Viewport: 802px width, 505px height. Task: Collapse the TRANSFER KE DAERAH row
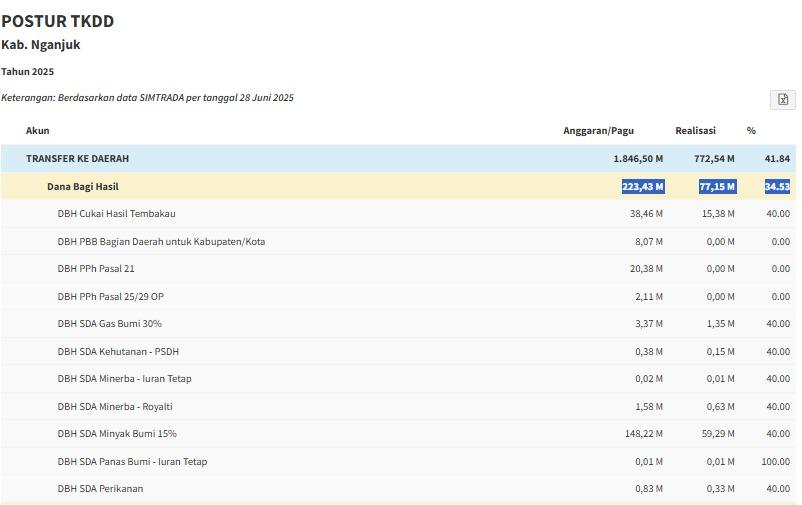pos(78,159)
